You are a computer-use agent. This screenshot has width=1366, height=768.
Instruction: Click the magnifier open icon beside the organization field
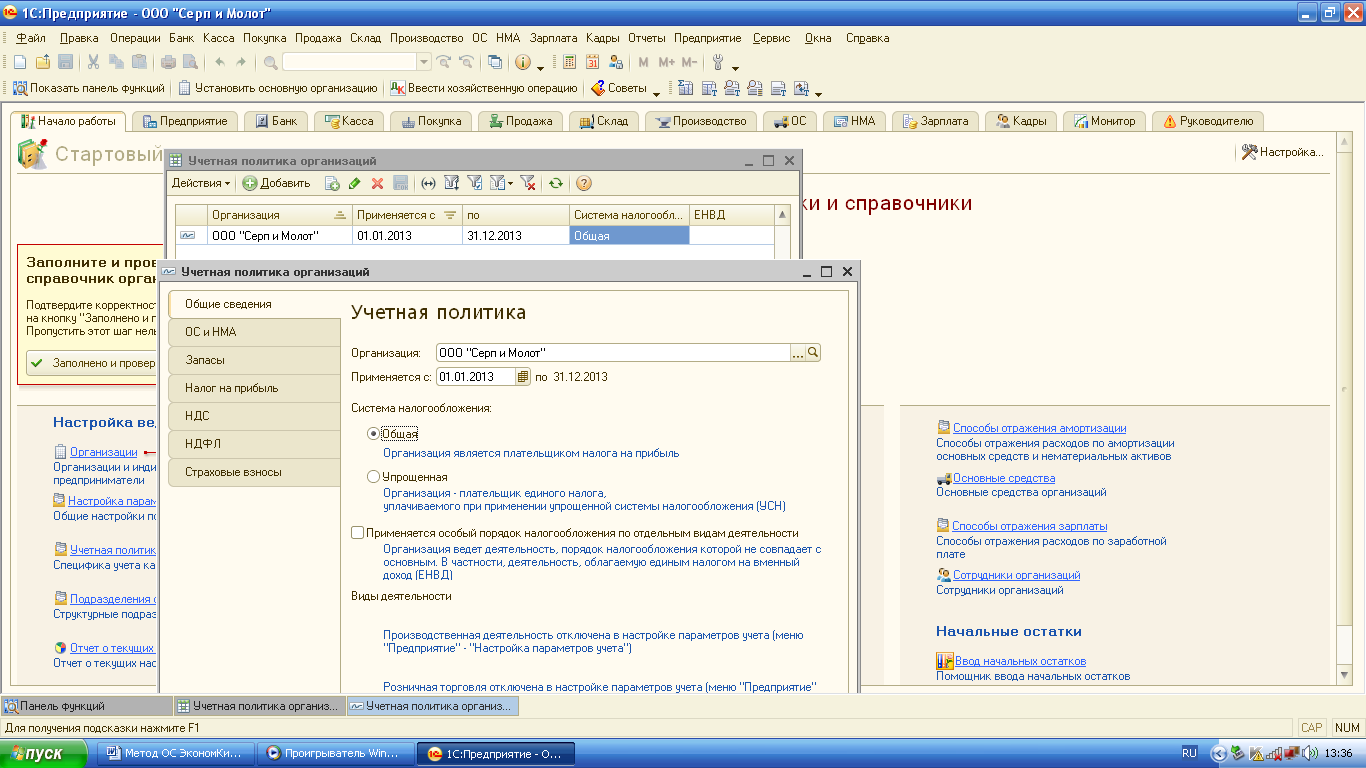pos(813,353)
